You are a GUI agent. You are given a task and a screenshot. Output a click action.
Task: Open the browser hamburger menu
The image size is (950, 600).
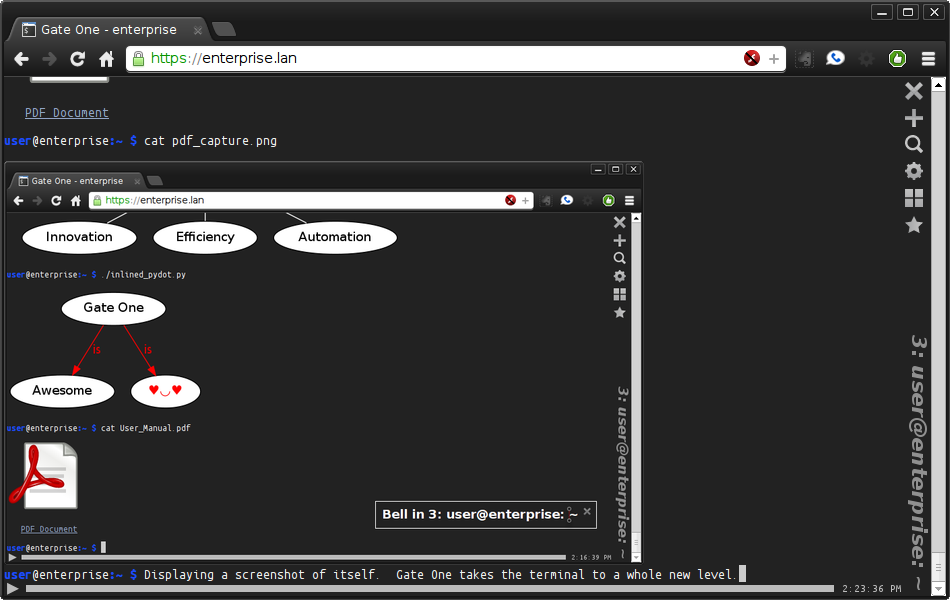pos(928,59)
